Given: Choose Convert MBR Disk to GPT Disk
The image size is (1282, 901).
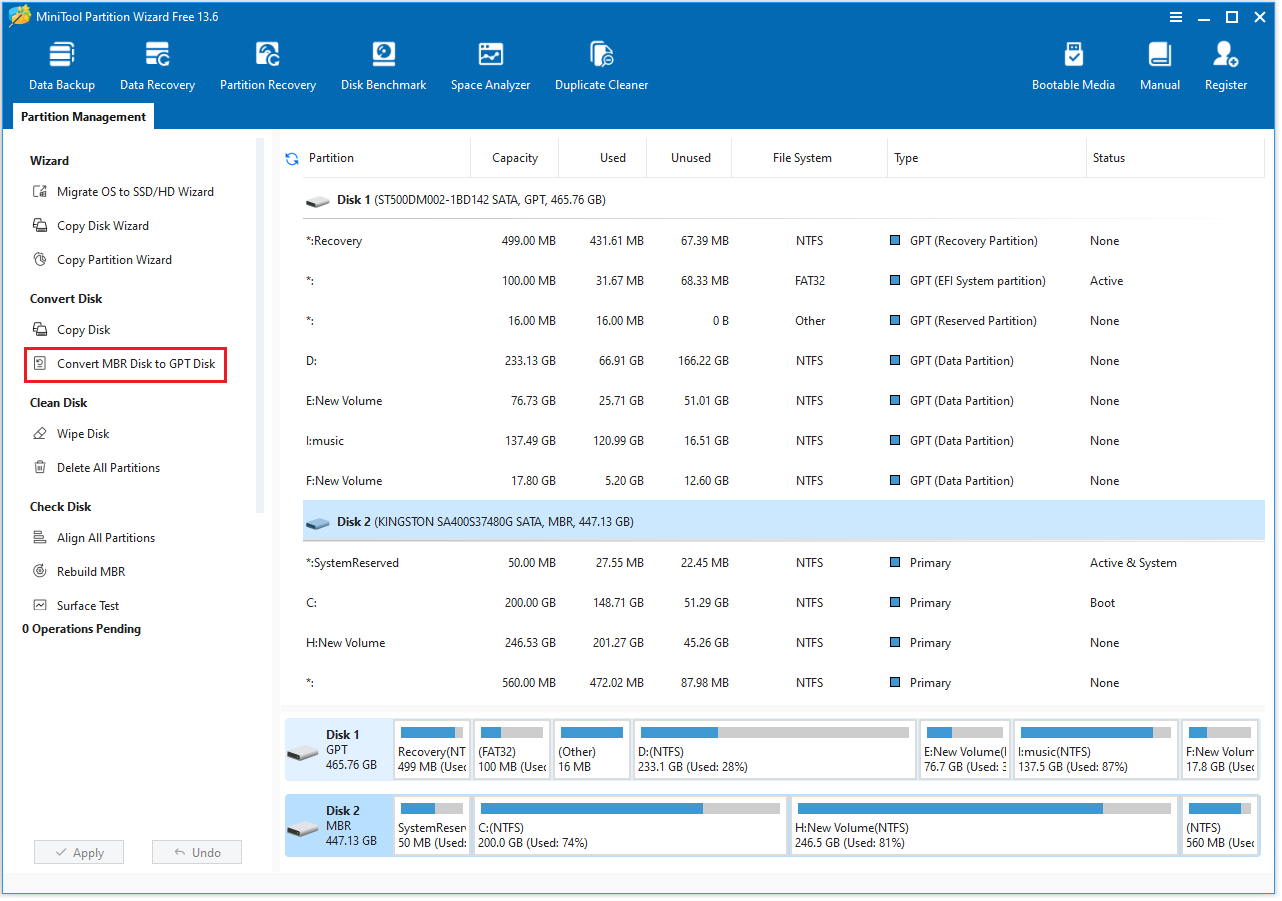Looking at the screenshot, I should point(126,364).
